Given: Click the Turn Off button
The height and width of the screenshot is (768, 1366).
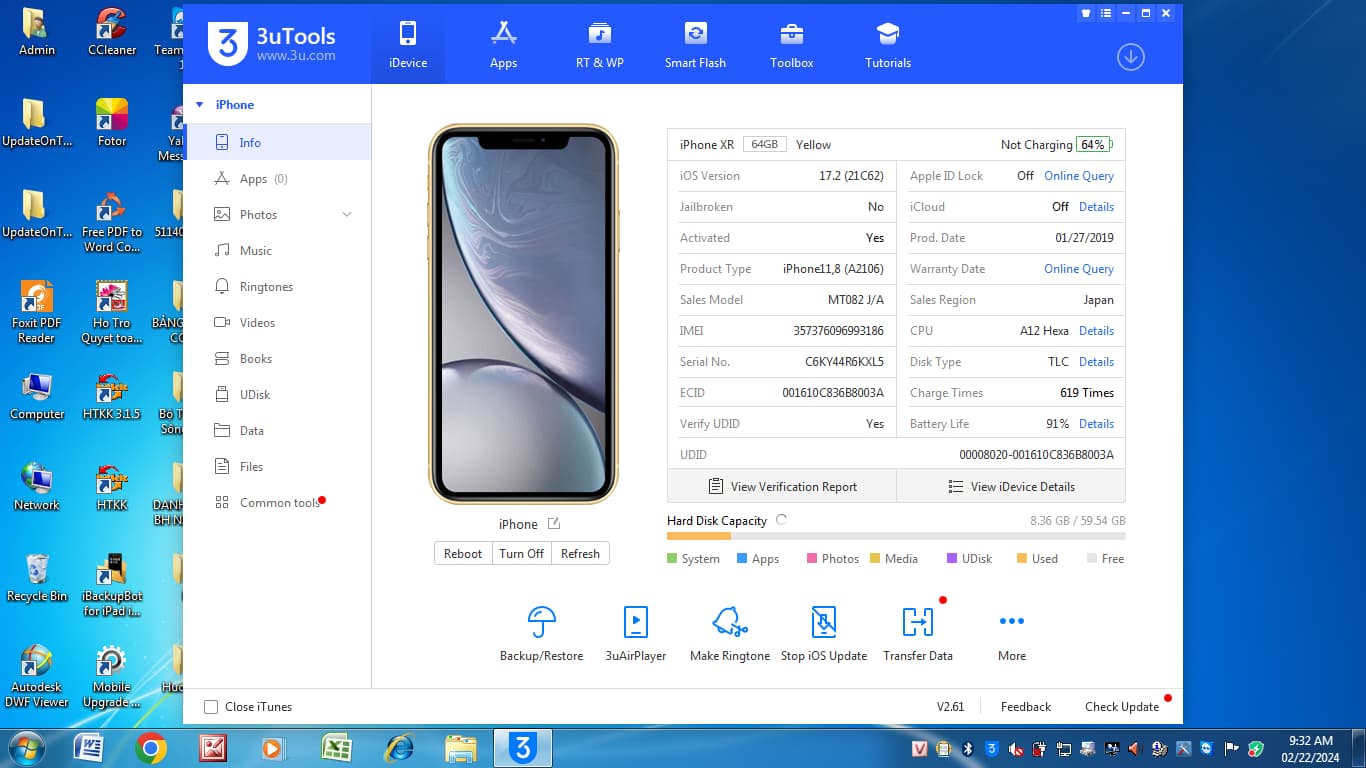Looking at the screenshot, I should pyautogui.click(x=522, y=553).
